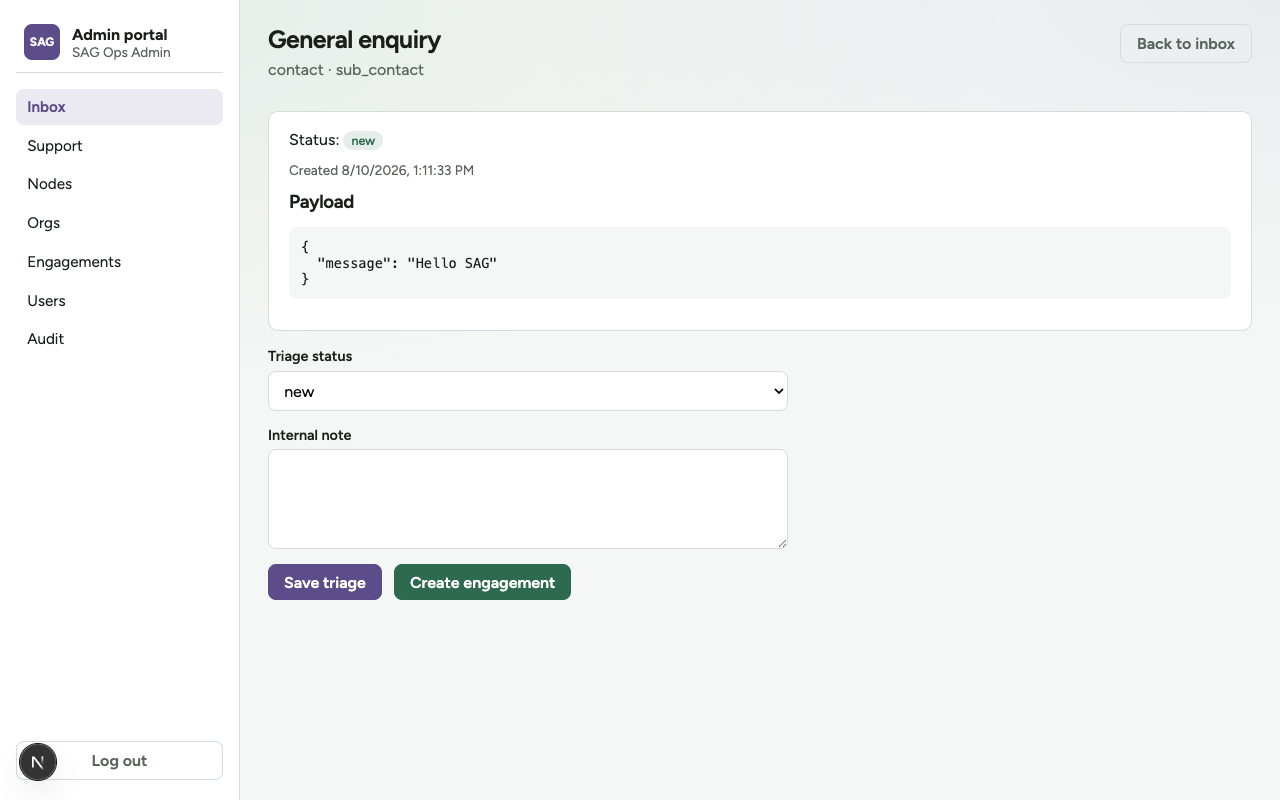This screenshot has height=800, width=1280.
Task: Click the Create engagement button
Action: [482, 582]
